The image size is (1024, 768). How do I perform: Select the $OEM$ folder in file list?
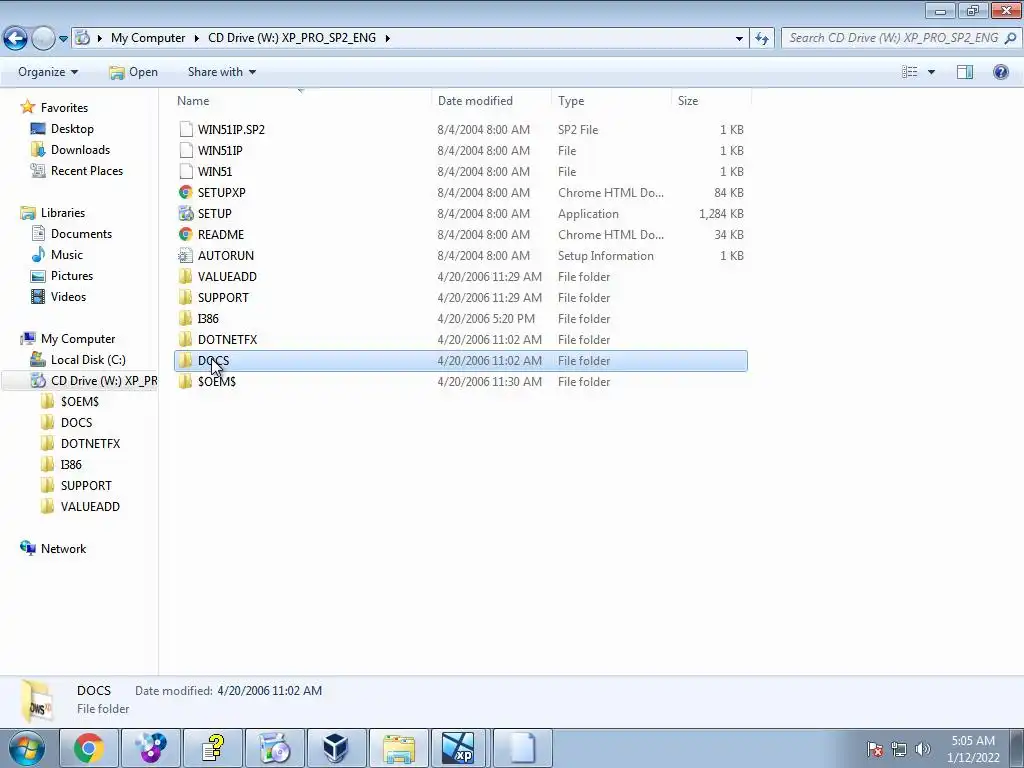tap(460, 381)
